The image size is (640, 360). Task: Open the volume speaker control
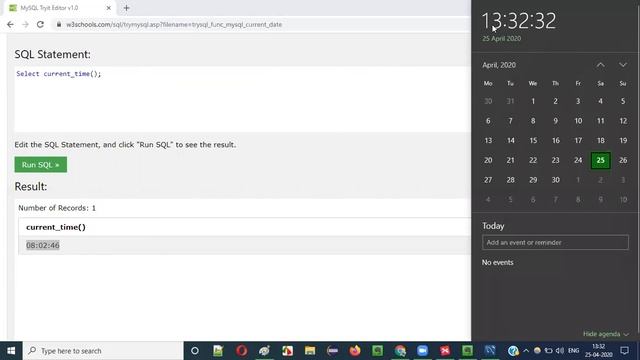point(560,351)
